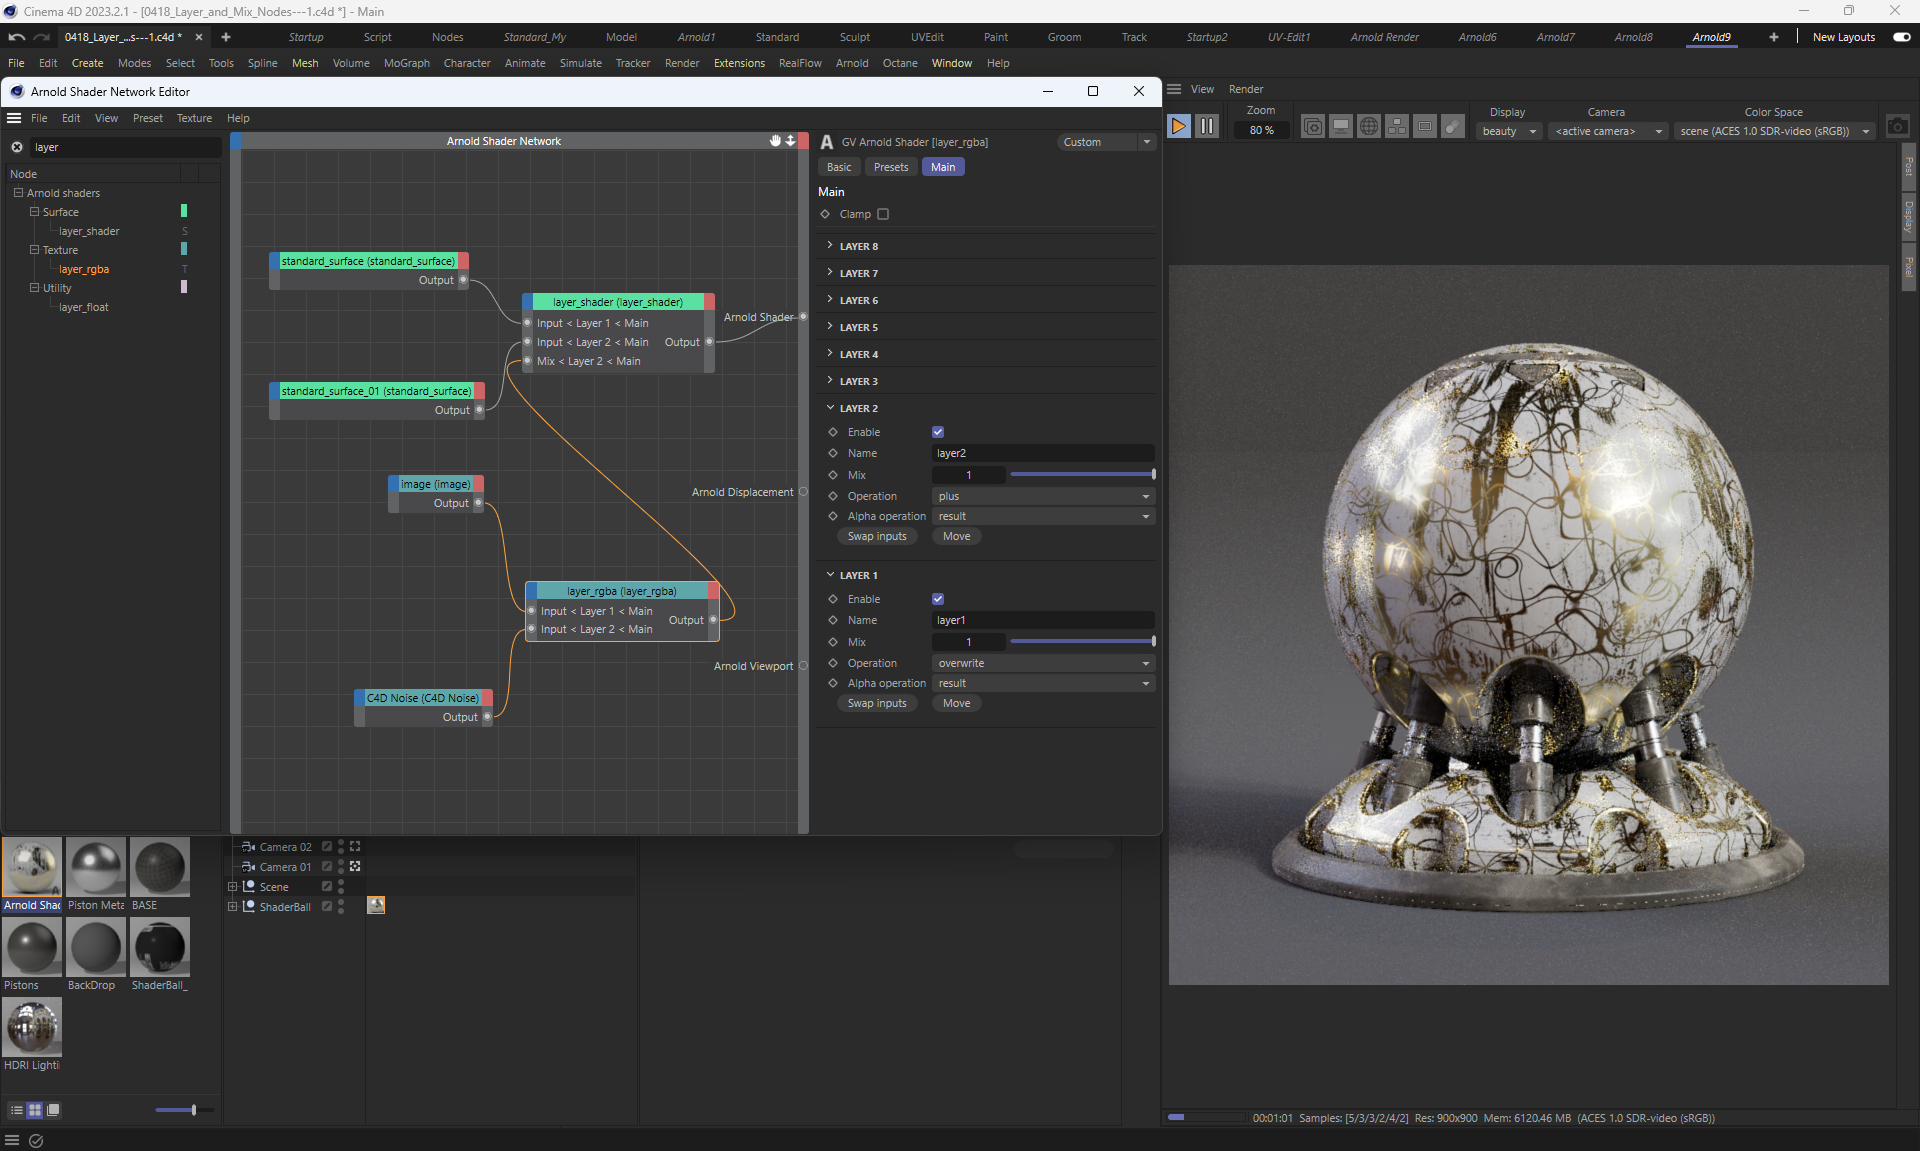1920x1151 pixels.
Task: Pause the Arnold IPR render
Action: pos(1207,127)
